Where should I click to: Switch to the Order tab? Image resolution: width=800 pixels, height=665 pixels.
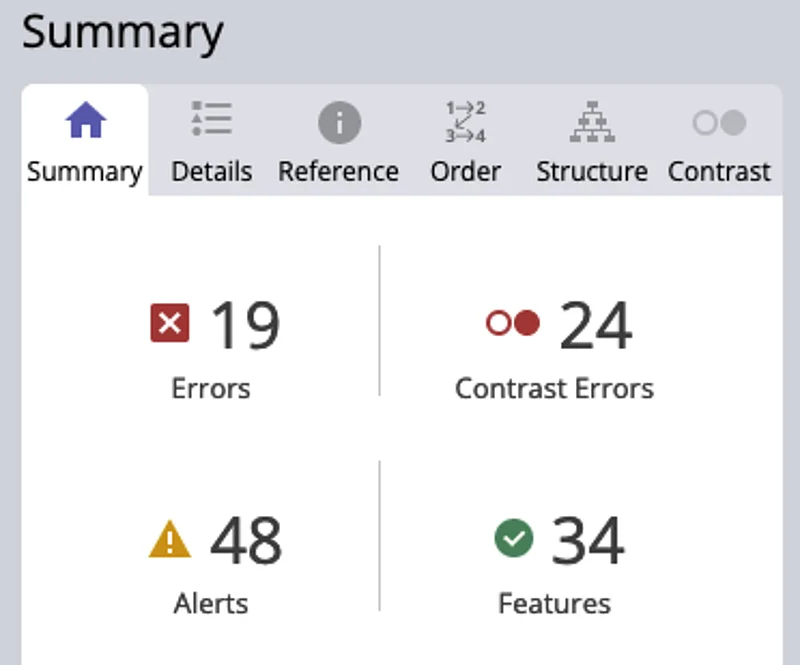pos(465,171)
